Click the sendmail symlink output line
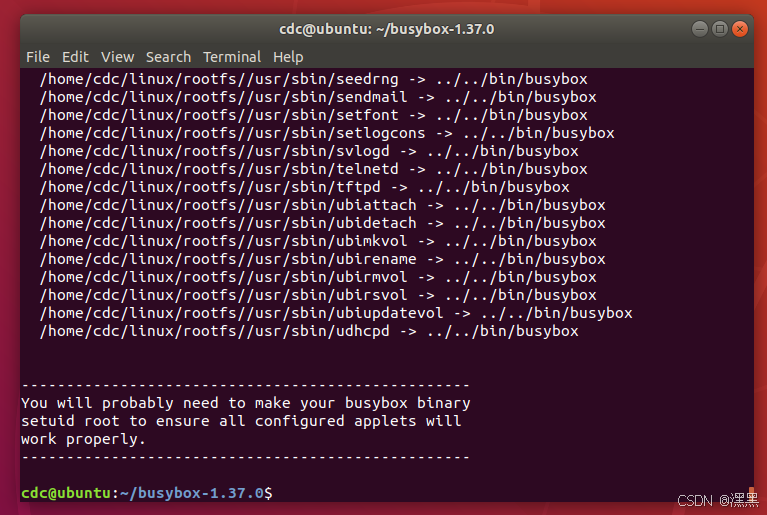This screenshot has height=515, width=767. click(318, 97)
